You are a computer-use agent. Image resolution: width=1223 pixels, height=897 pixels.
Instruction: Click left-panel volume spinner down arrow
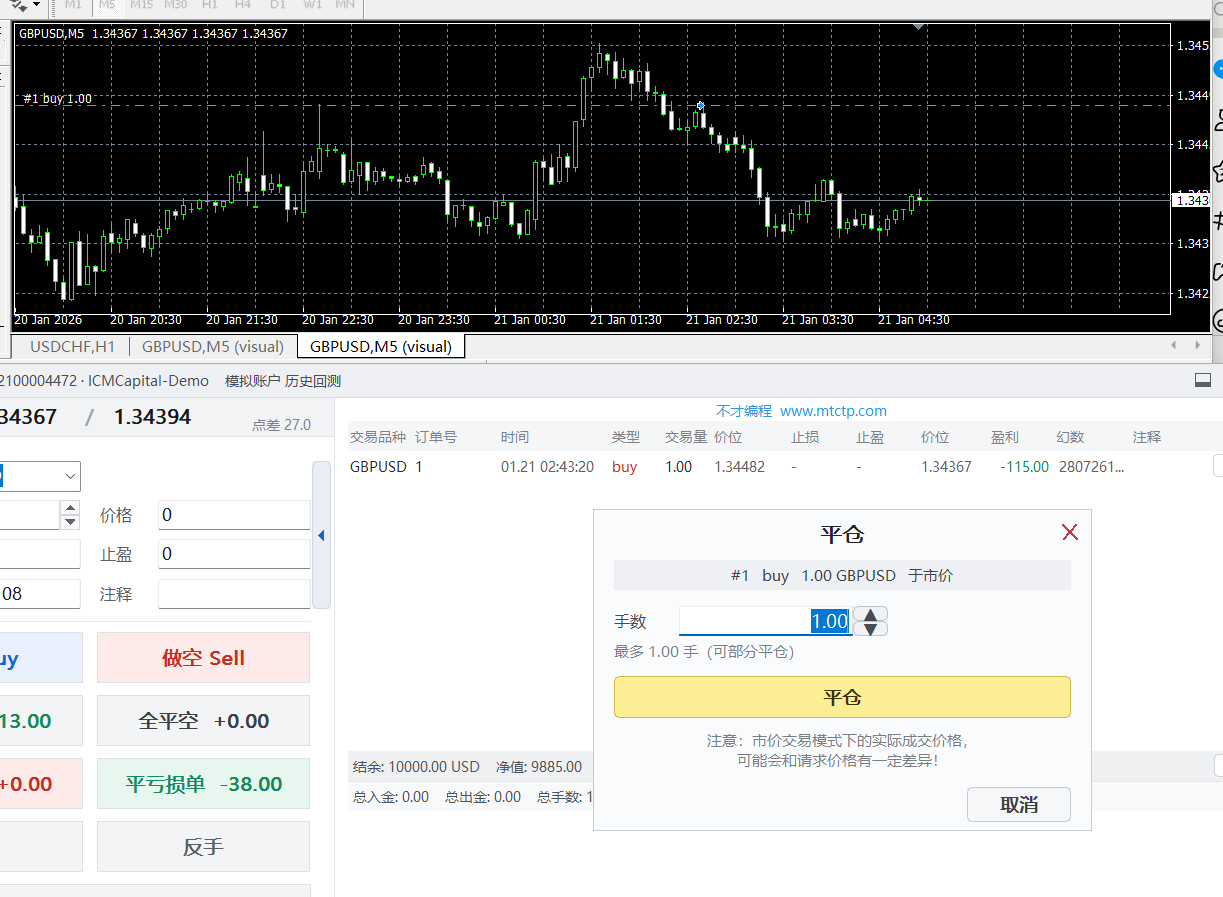[70, 522]
